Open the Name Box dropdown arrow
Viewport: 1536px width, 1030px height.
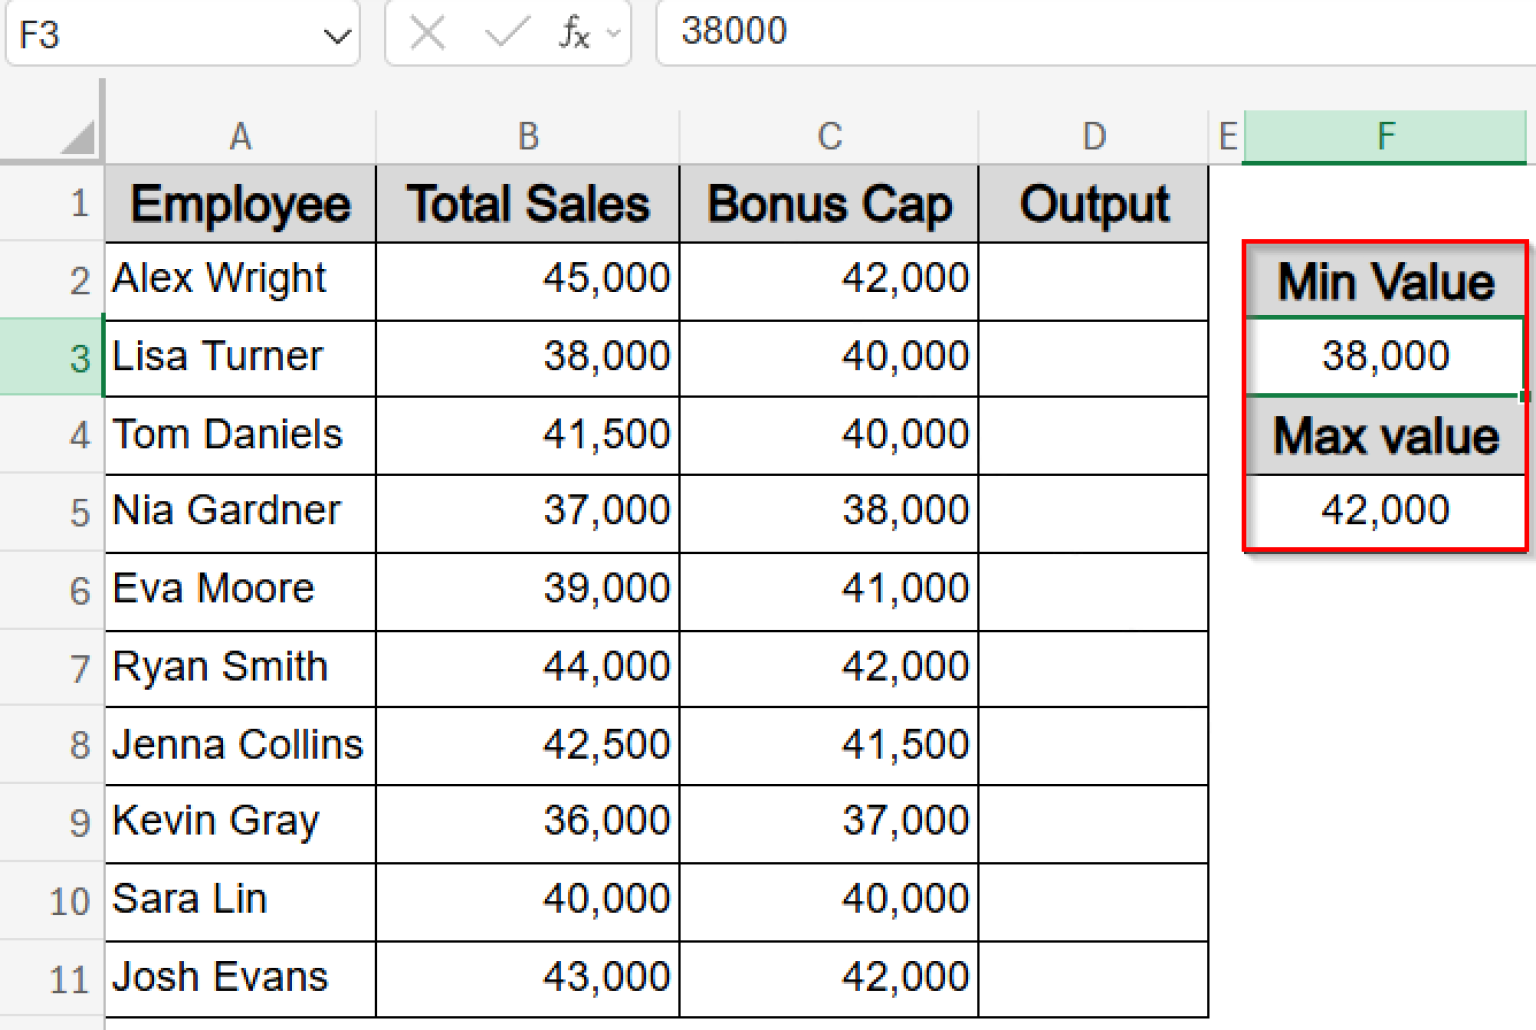[335, 33]
